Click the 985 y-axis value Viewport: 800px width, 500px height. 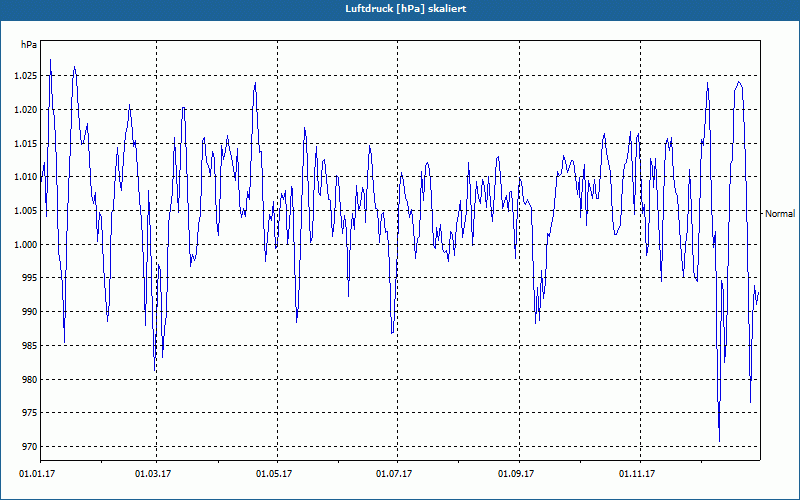pos(30,345)
